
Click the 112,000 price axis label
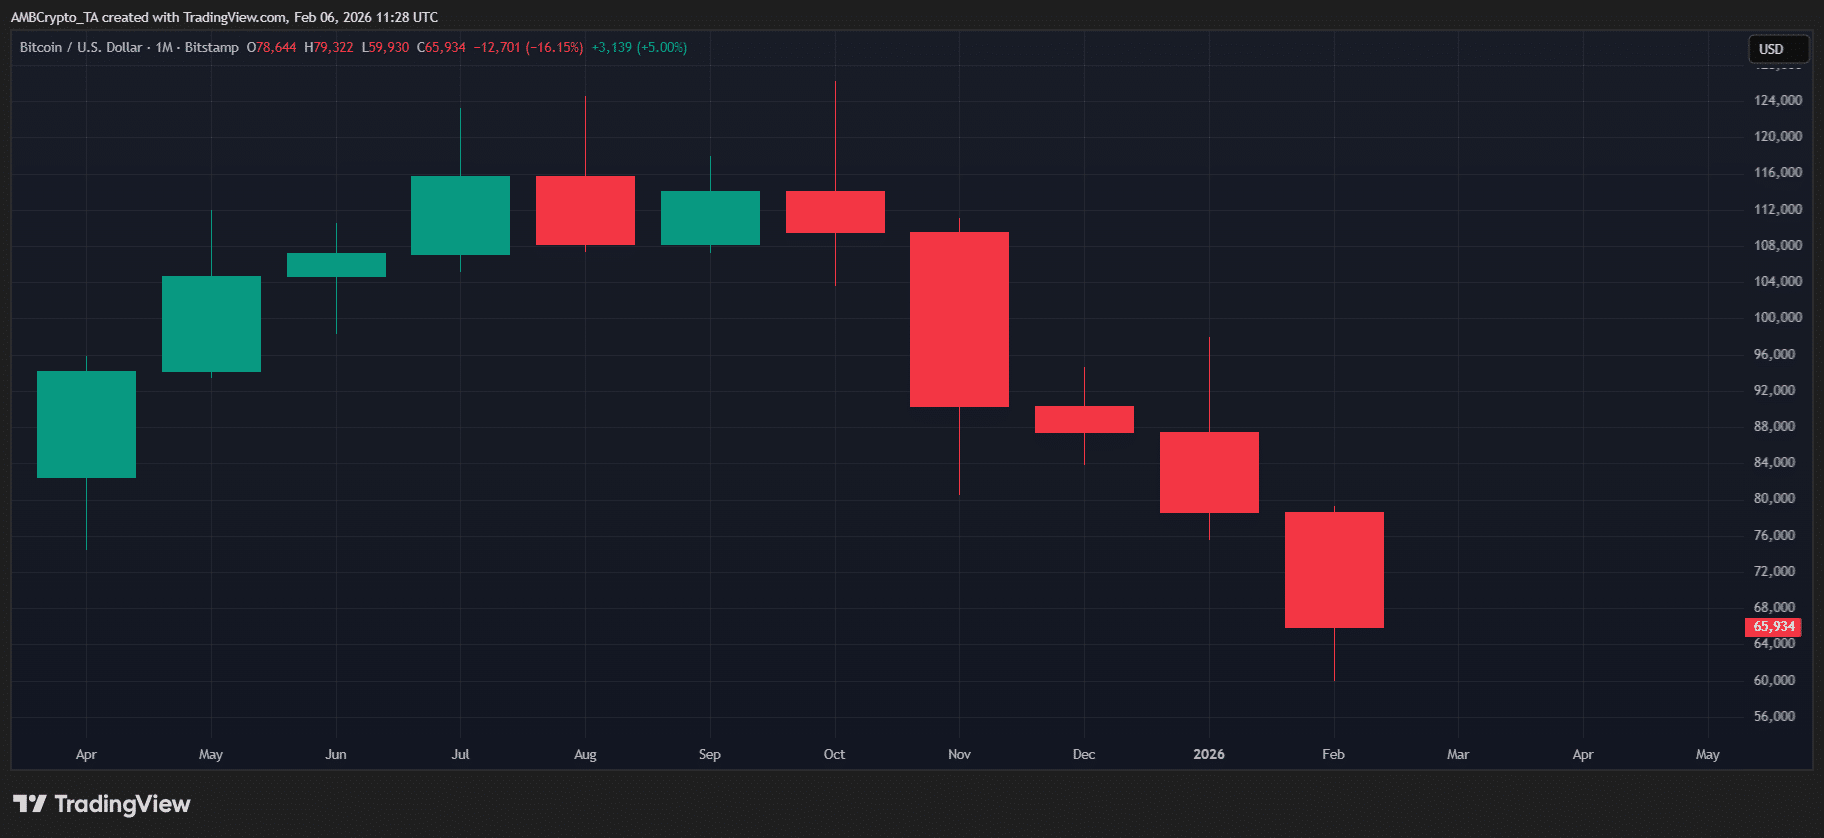point(1778,209)
